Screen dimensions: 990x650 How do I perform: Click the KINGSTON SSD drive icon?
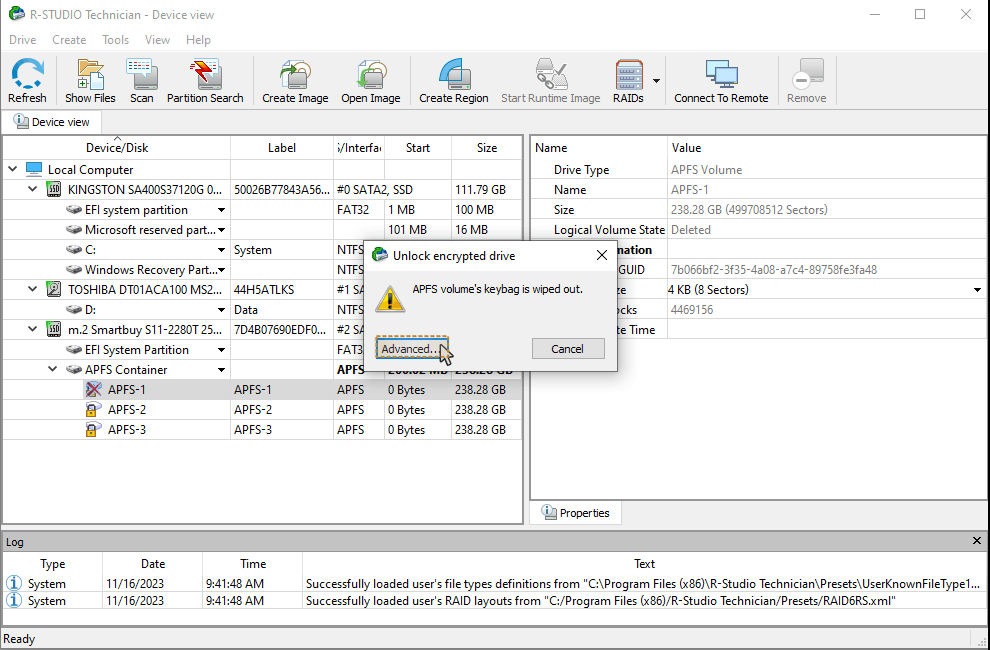click(54, 189)
